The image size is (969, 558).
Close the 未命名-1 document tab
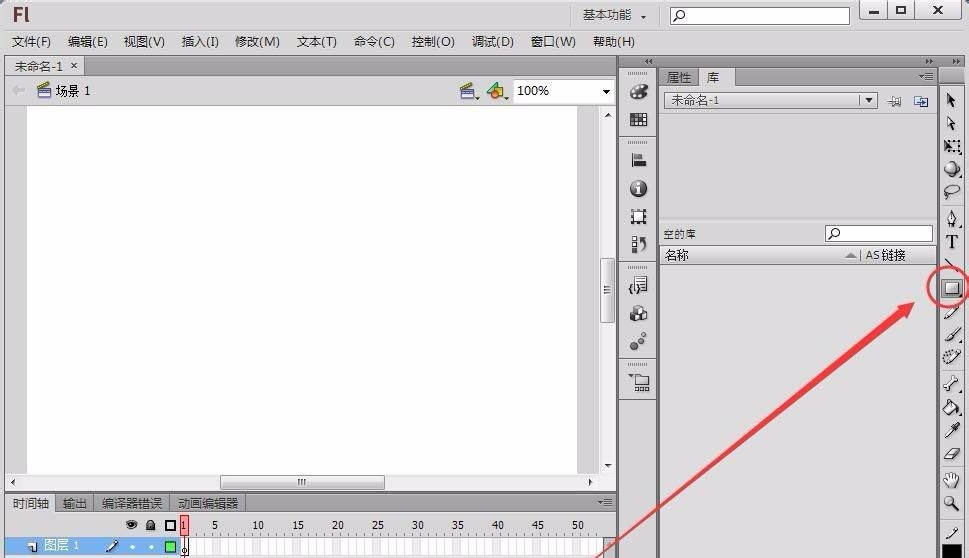point(74,66)
